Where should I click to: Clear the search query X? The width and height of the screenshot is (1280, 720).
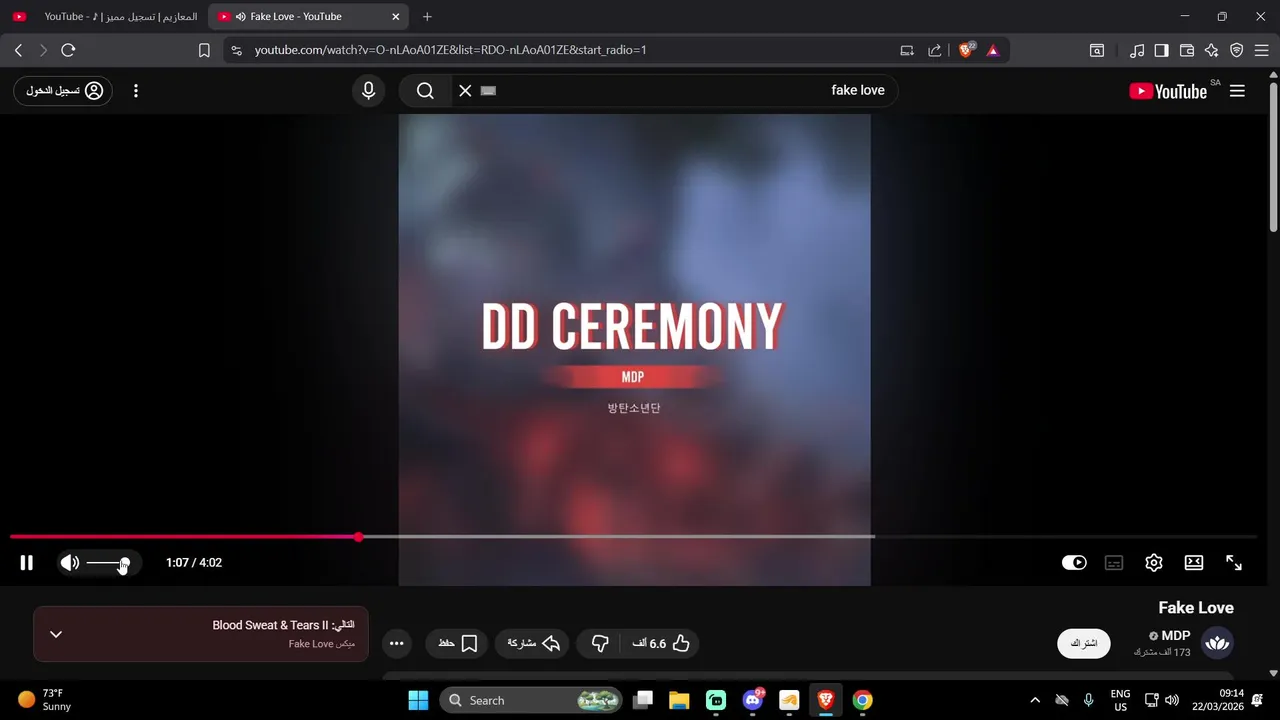pyautogui.click(x=465, y=91)
